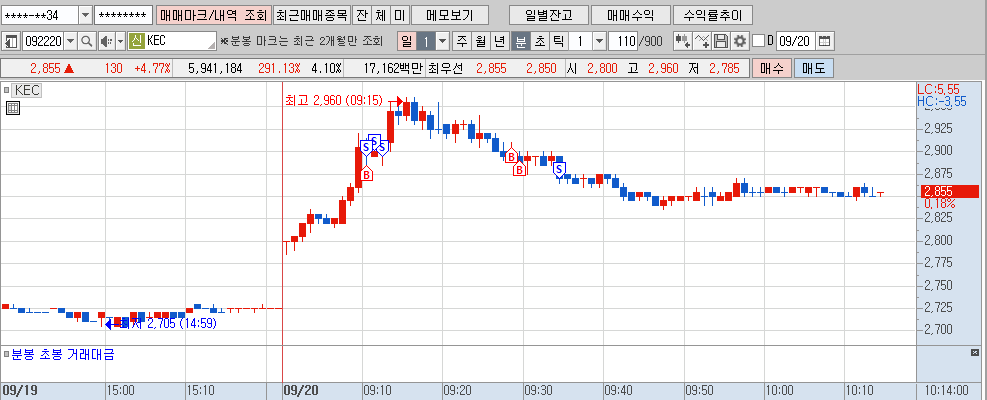Click the speaker sound alert icon

point(106,42)
